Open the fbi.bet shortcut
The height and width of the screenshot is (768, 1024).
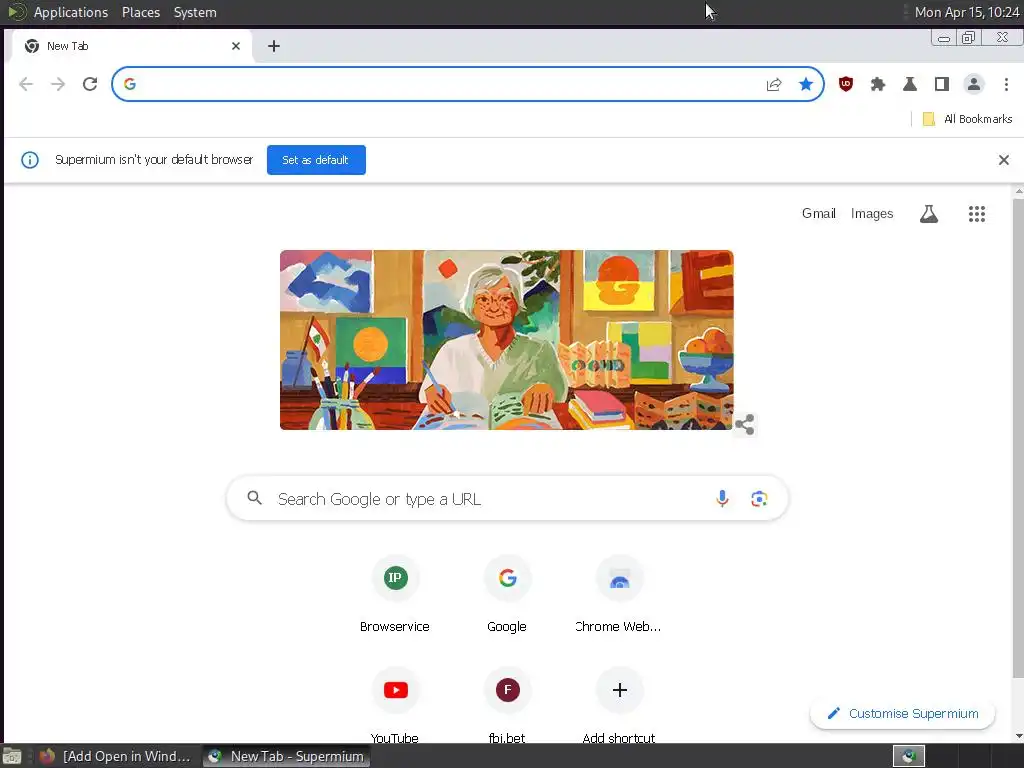click(x=507, y=705)
